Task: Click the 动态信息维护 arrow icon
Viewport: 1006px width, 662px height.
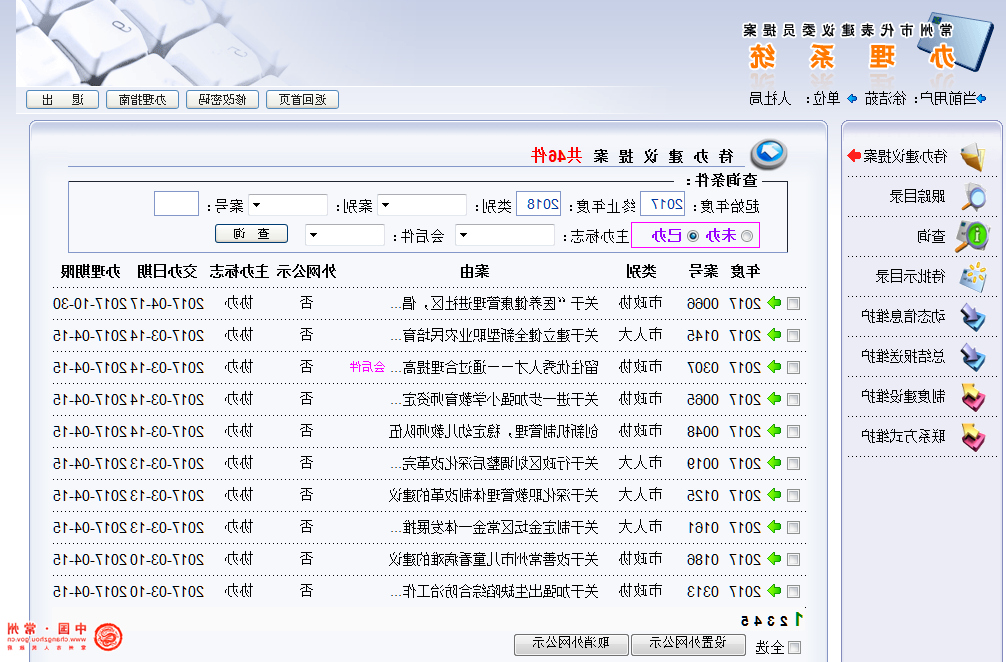Action: (x=973, y=317)
